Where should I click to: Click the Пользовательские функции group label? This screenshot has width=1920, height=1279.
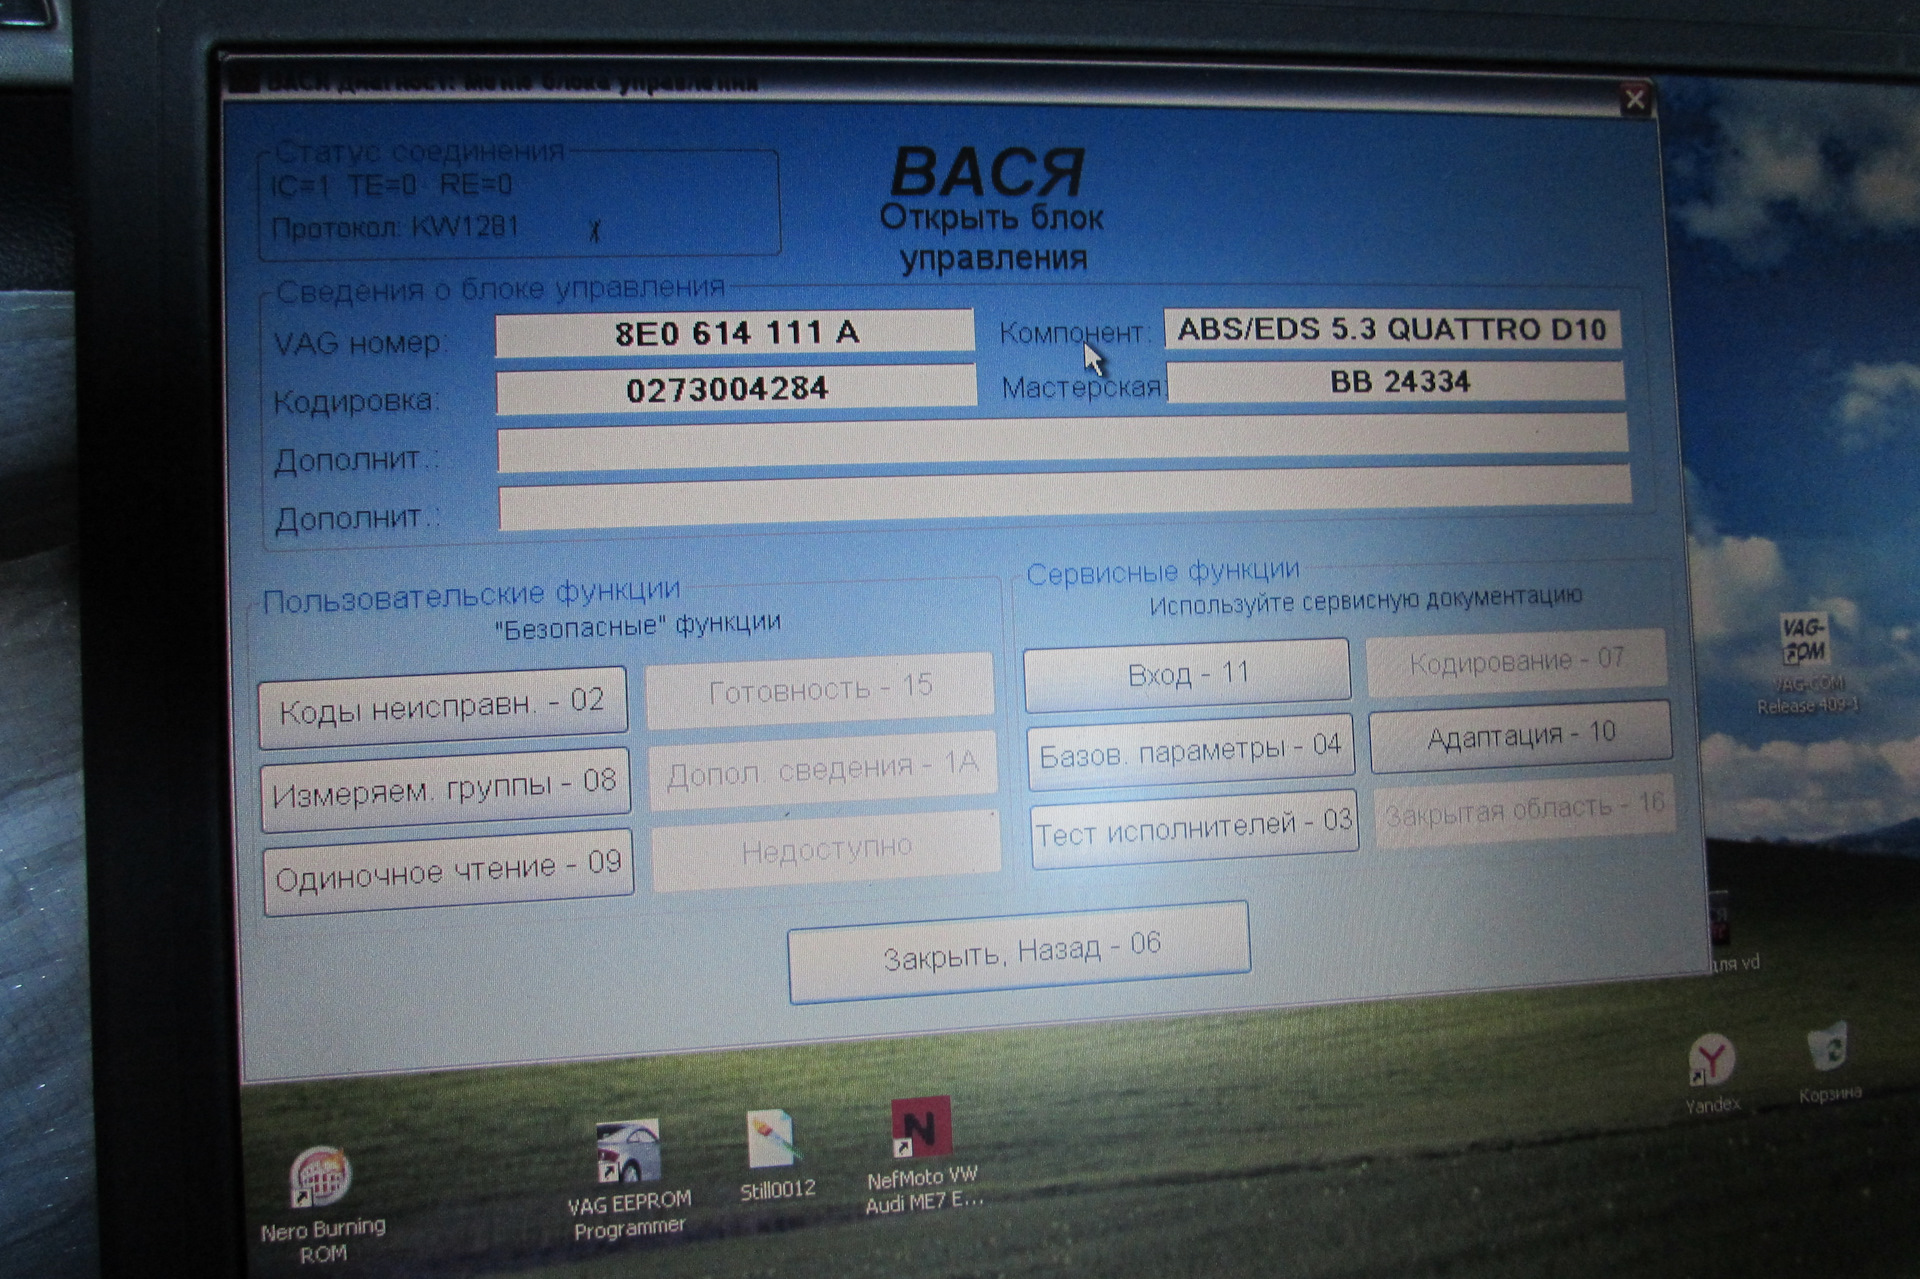(x=471, y=596)
